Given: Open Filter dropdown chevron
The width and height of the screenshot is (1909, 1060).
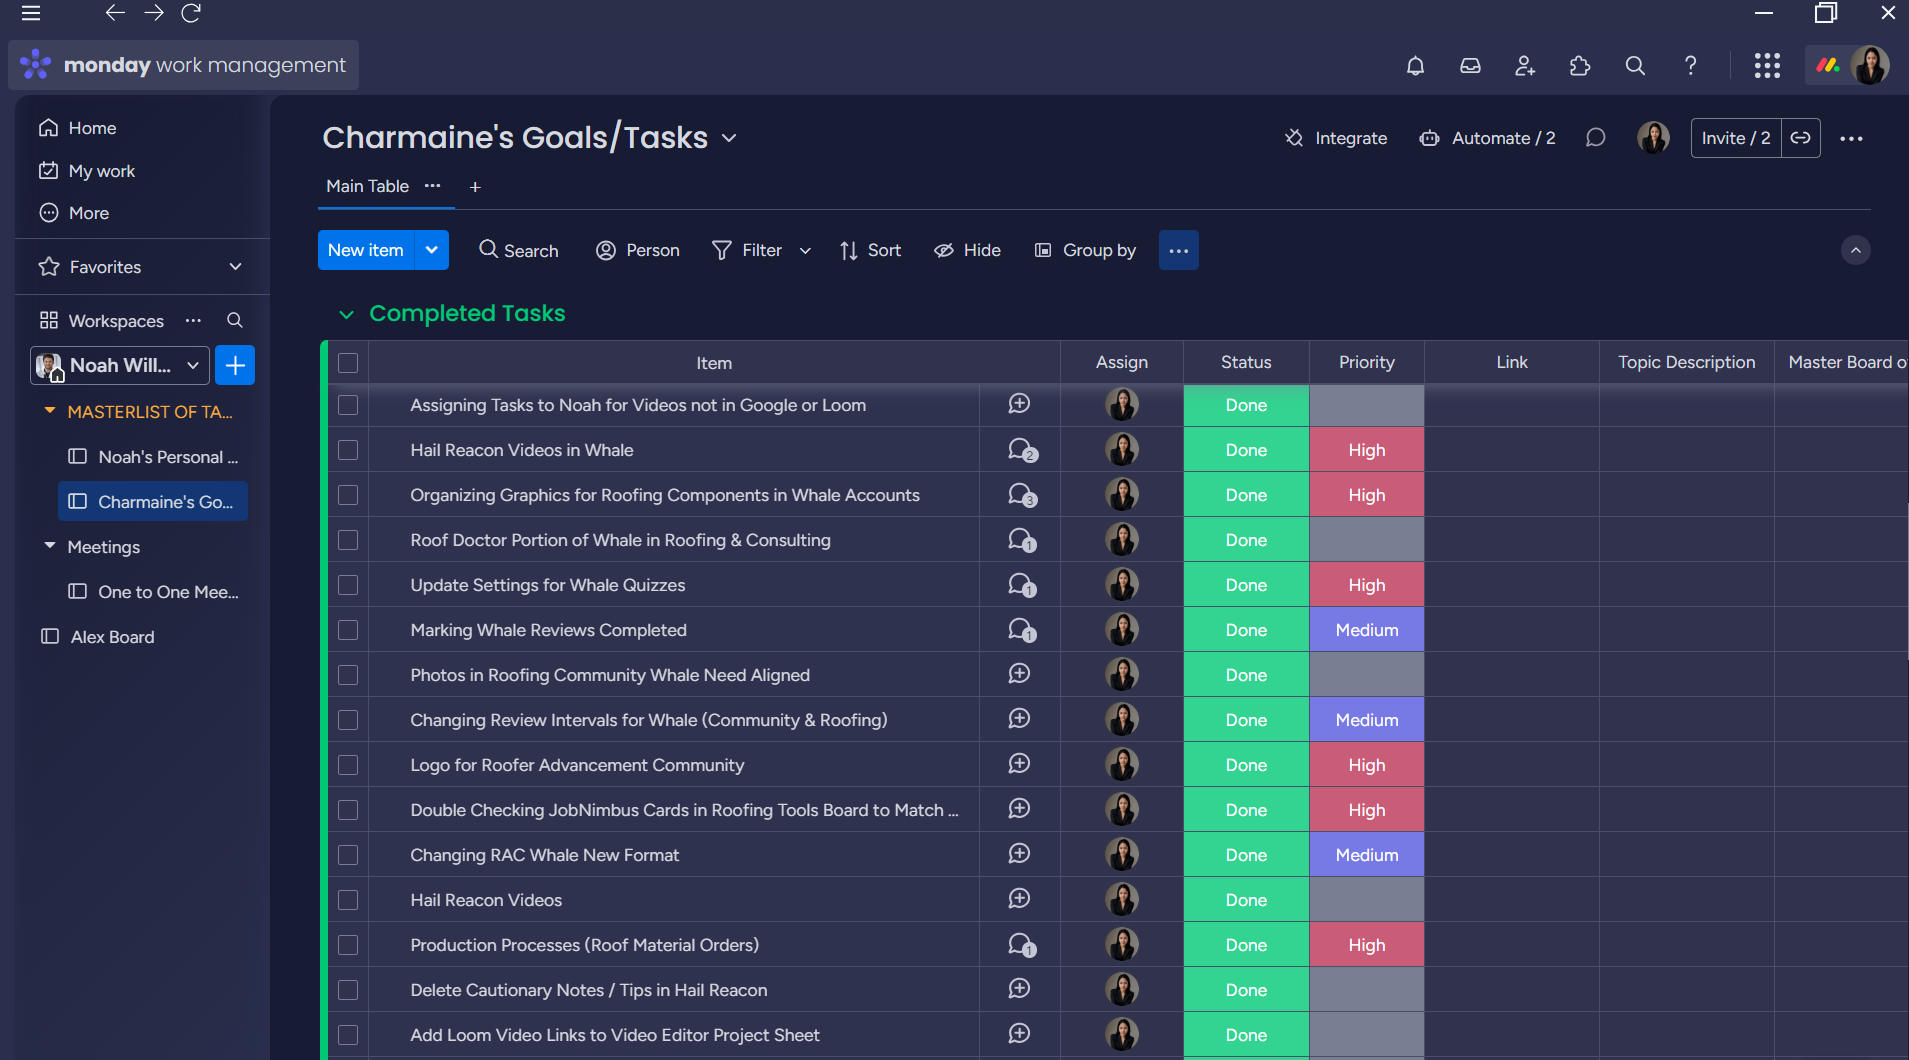Looking at the screenshot, I should click(805, 251).
